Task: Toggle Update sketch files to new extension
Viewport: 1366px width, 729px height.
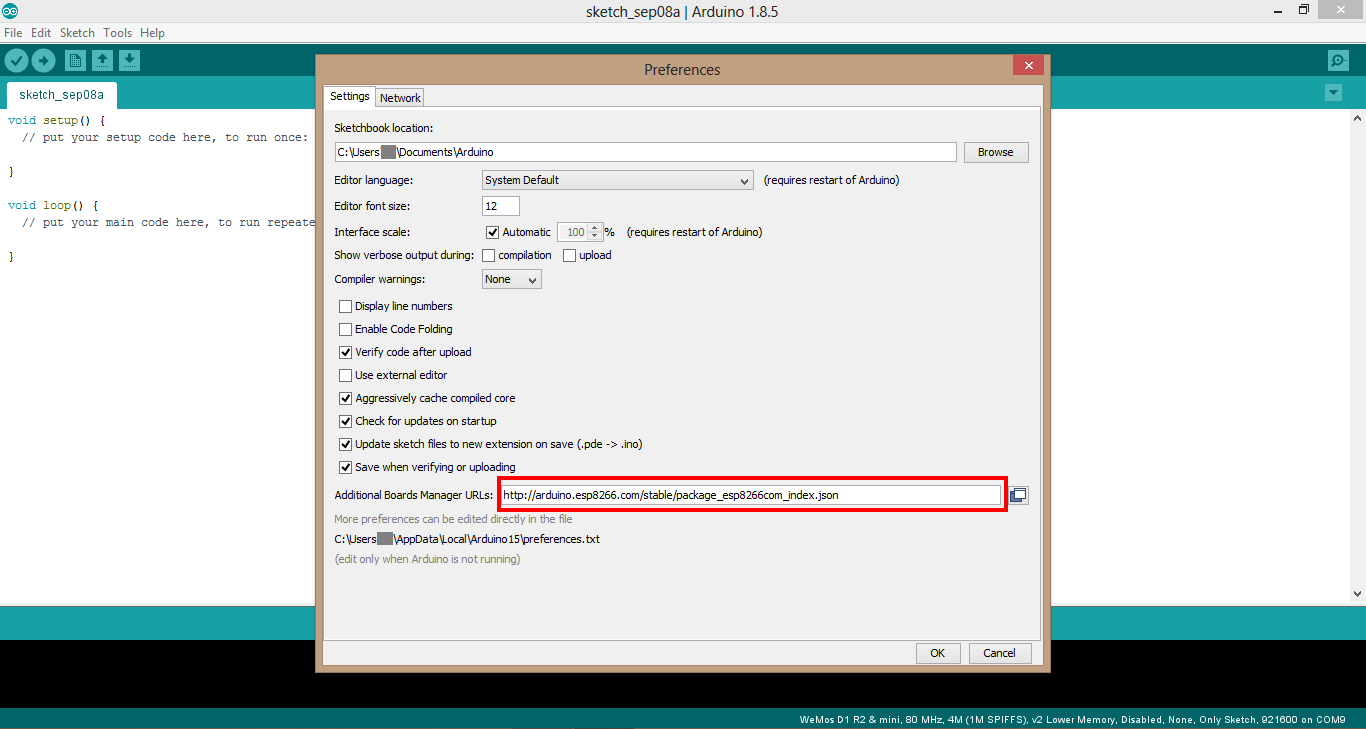Action: coord(345,444)
